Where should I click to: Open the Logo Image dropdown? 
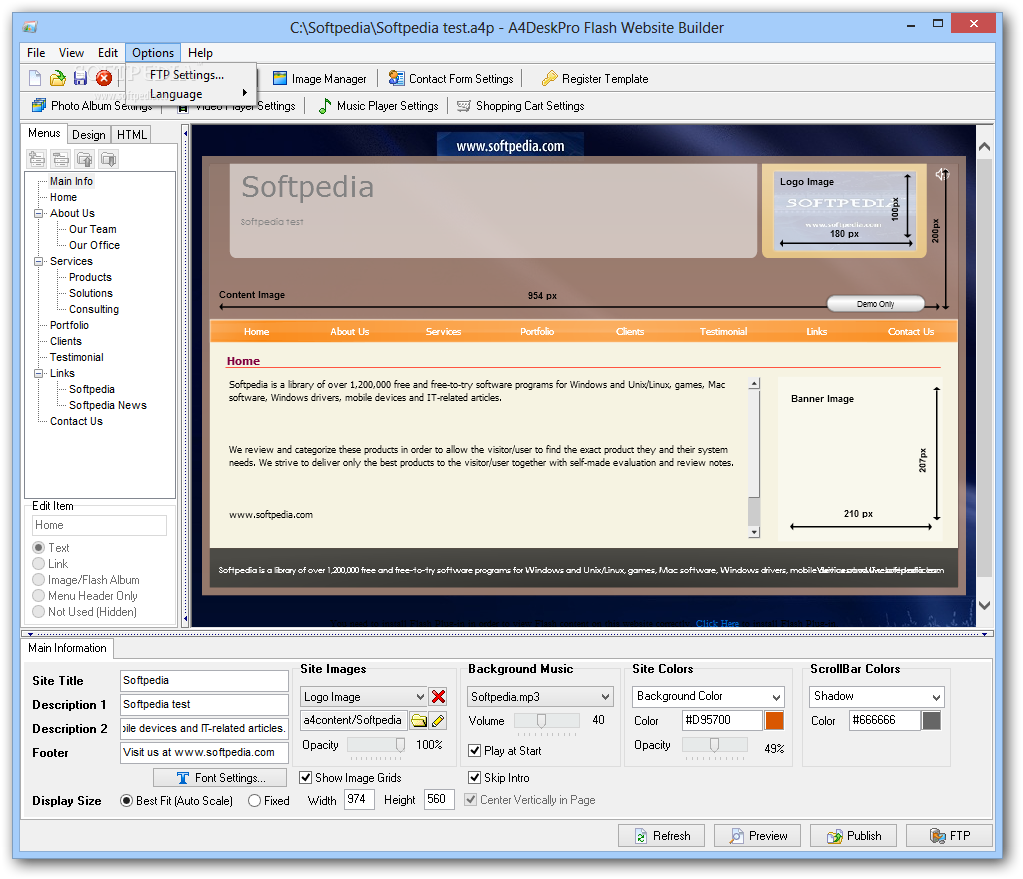(363, 697)
